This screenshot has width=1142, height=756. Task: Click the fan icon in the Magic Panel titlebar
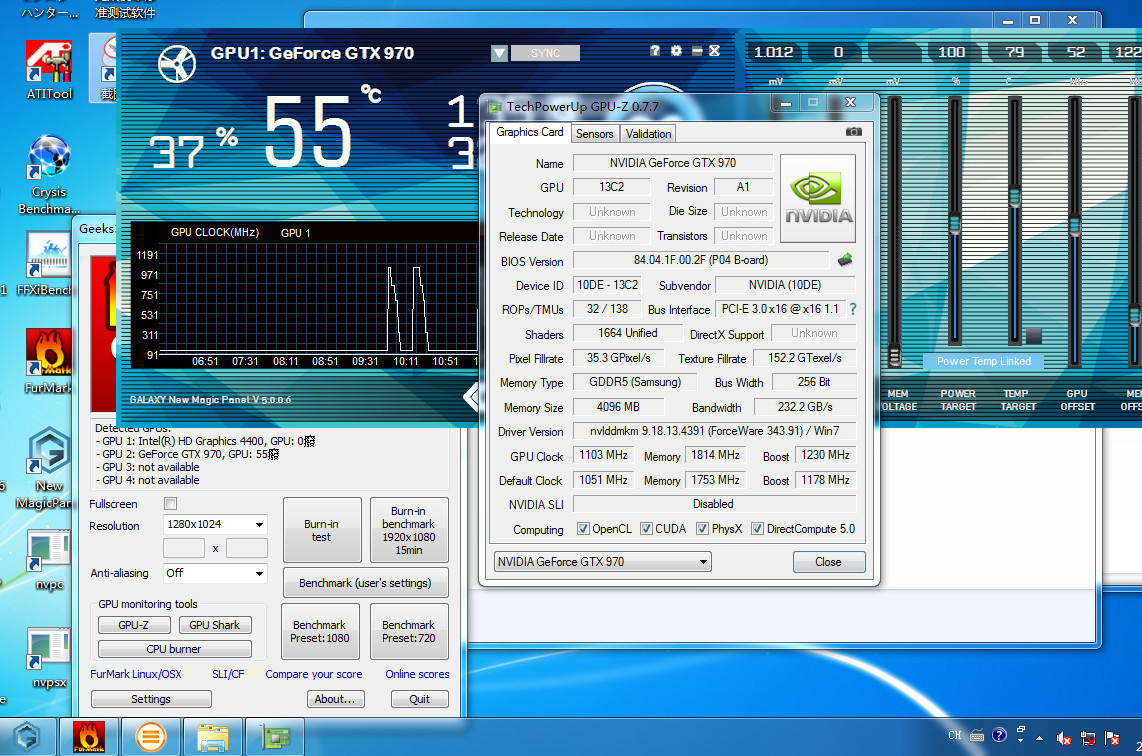177,63
